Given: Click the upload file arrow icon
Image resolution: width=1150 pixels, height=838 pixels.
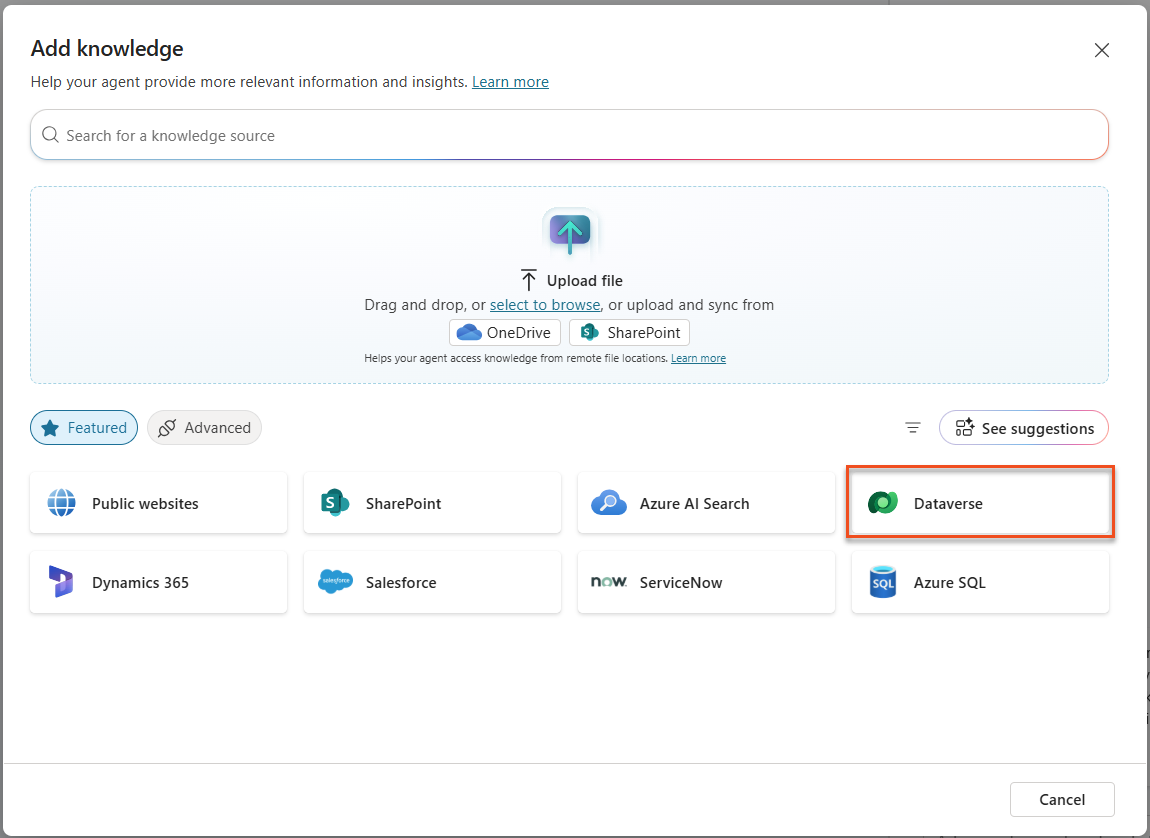Looking at the screenshot, I should (x=569, y=232).
